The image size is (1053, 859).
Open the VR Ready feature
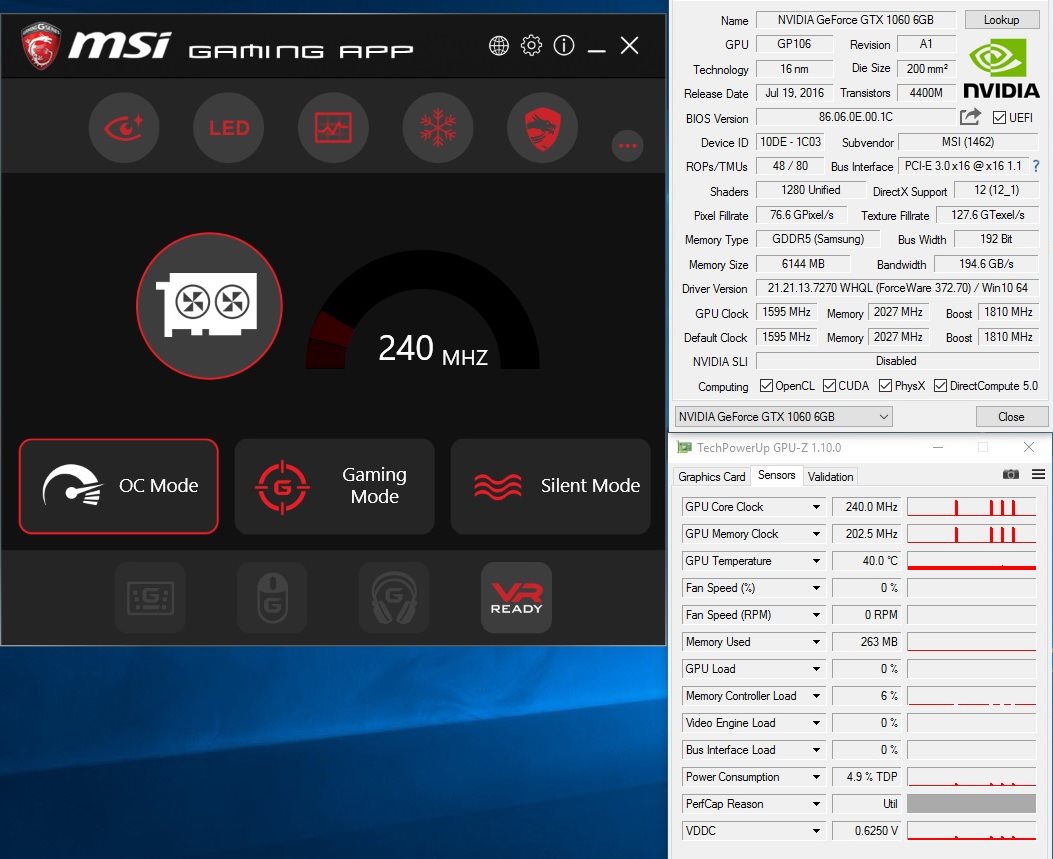516,598
